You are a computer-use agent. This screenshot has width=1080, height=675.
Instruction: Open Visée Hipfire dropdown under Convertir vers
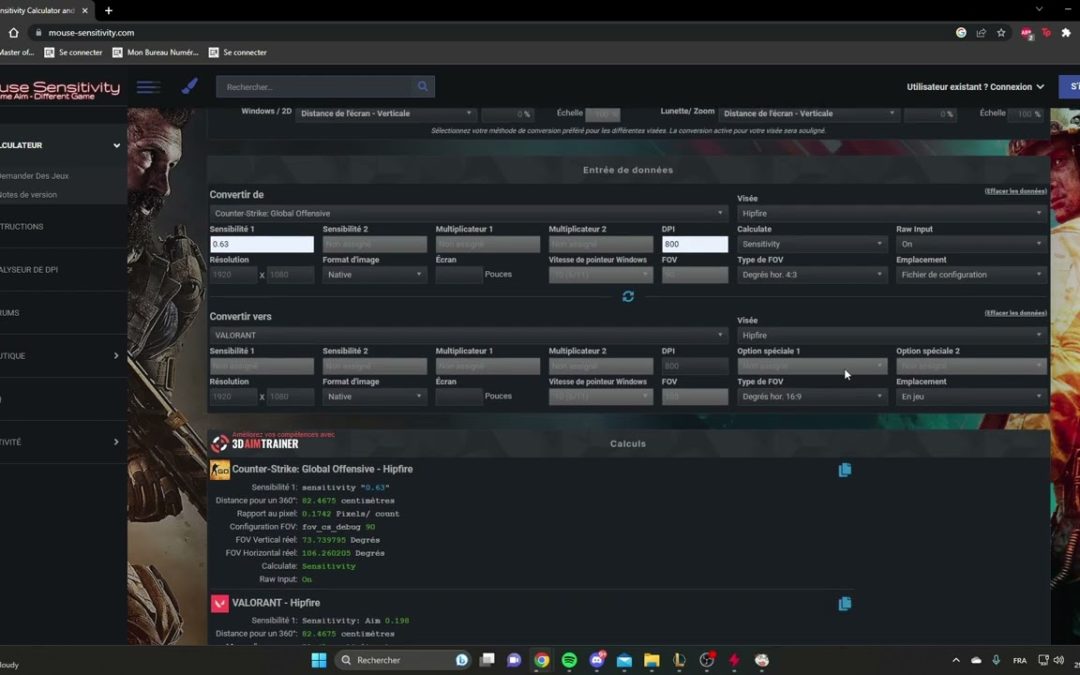pos(892,335)
